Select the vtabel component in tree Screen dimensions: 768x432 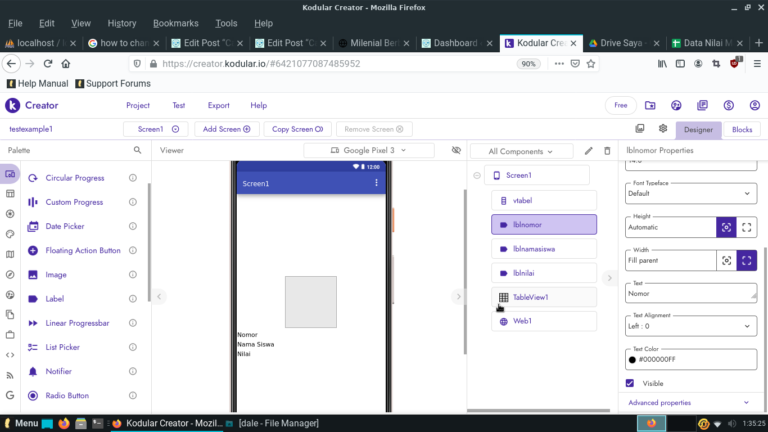544,200
